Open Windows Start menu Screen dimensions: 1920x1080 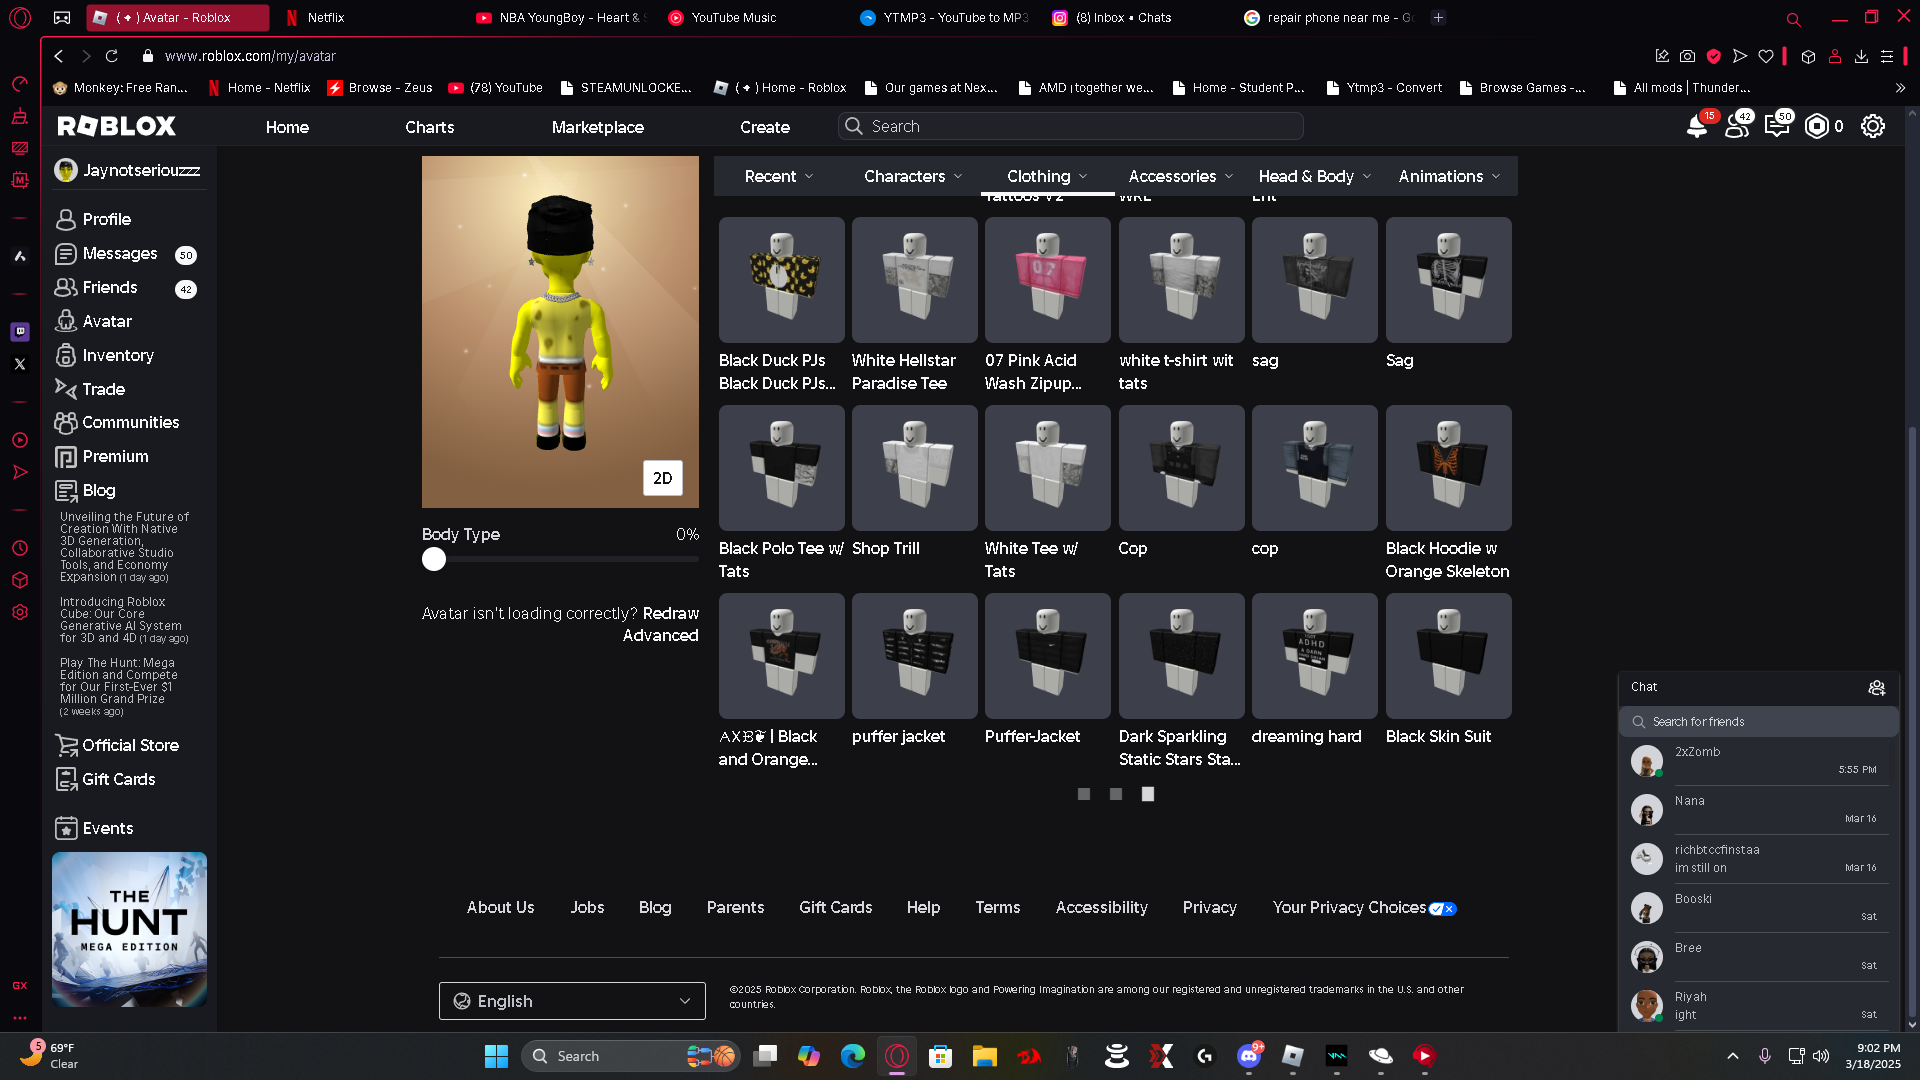click(496, 1056)
